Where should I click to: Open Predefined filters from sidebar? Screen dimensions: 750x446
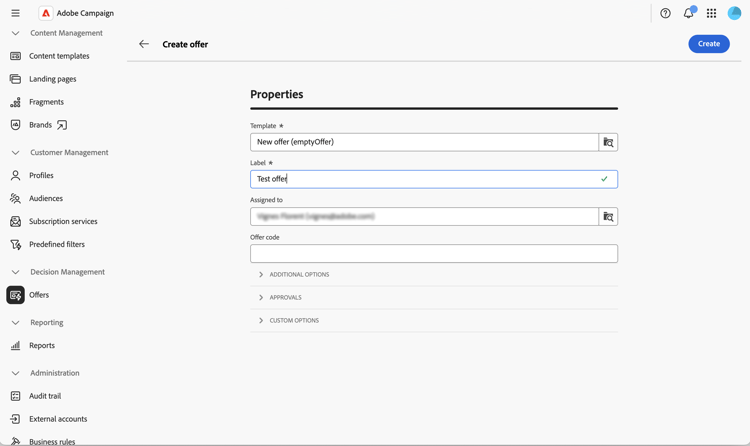click(57, 245)
